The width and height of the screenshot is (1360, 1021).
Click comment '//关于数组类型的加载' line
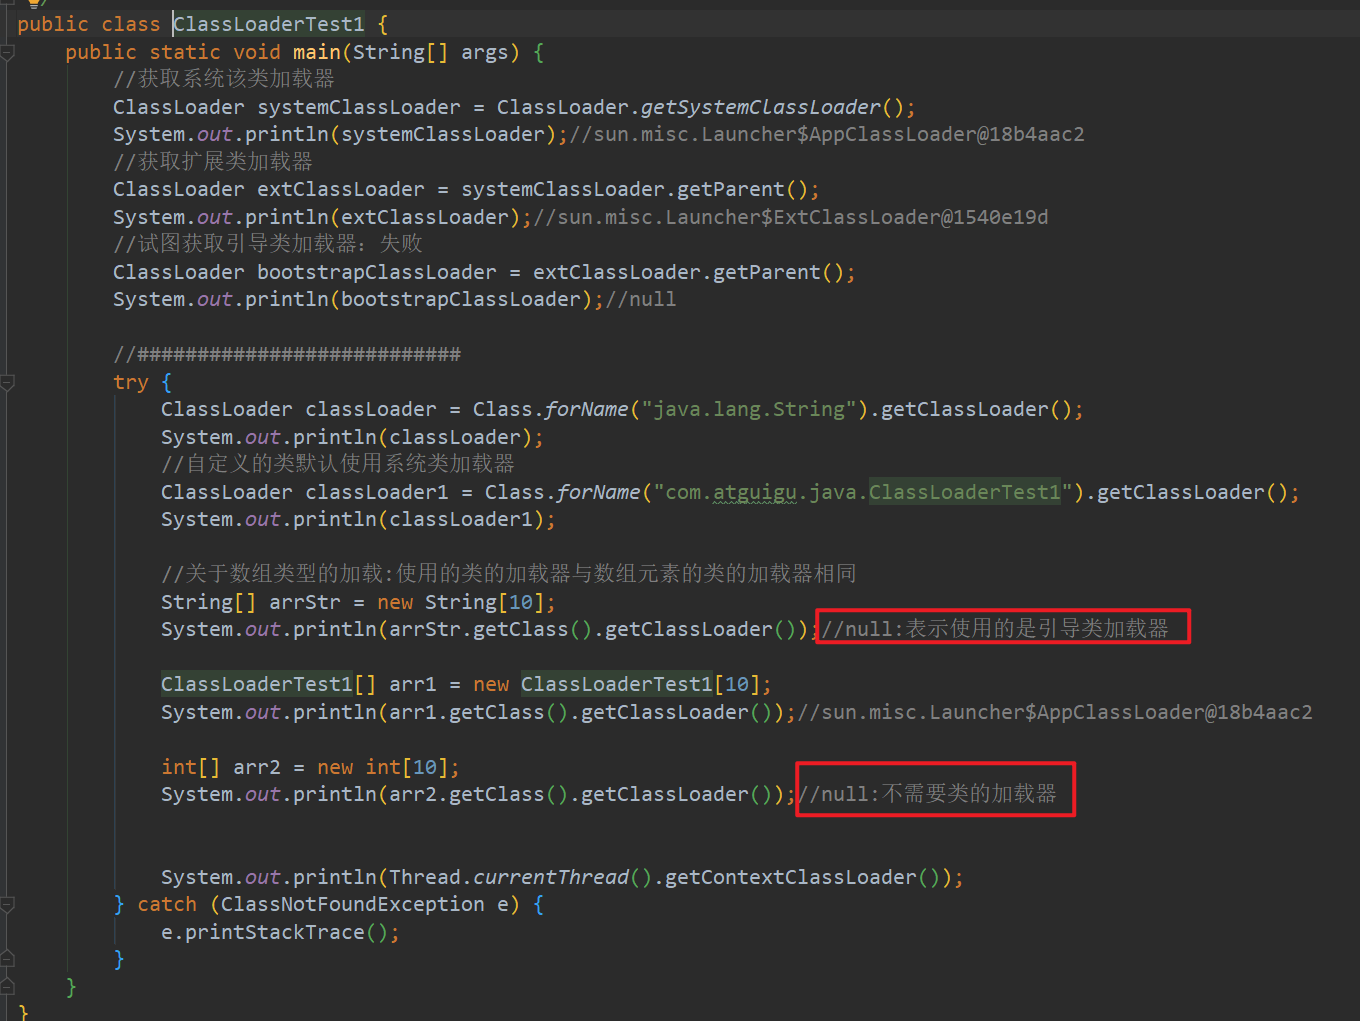509,574
